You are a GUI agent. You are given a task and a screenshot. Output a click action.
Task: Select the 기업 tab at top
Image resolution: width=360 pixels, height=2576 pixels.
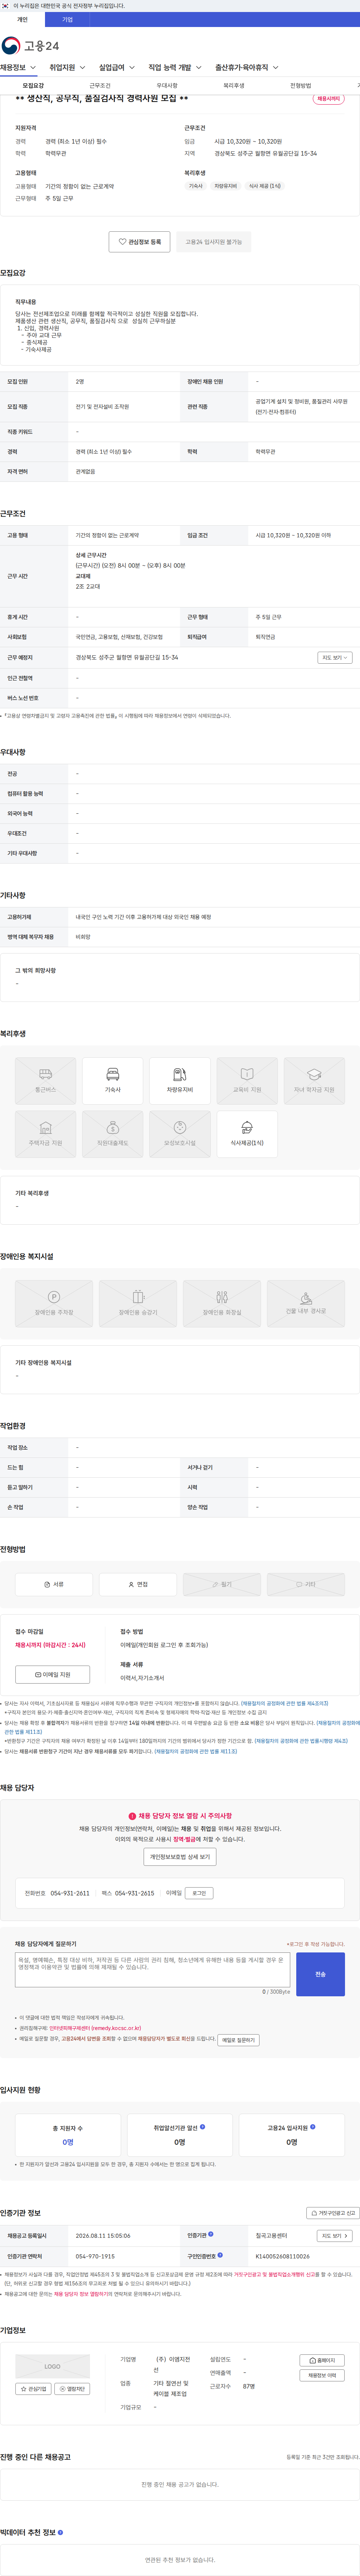point(67,19)
